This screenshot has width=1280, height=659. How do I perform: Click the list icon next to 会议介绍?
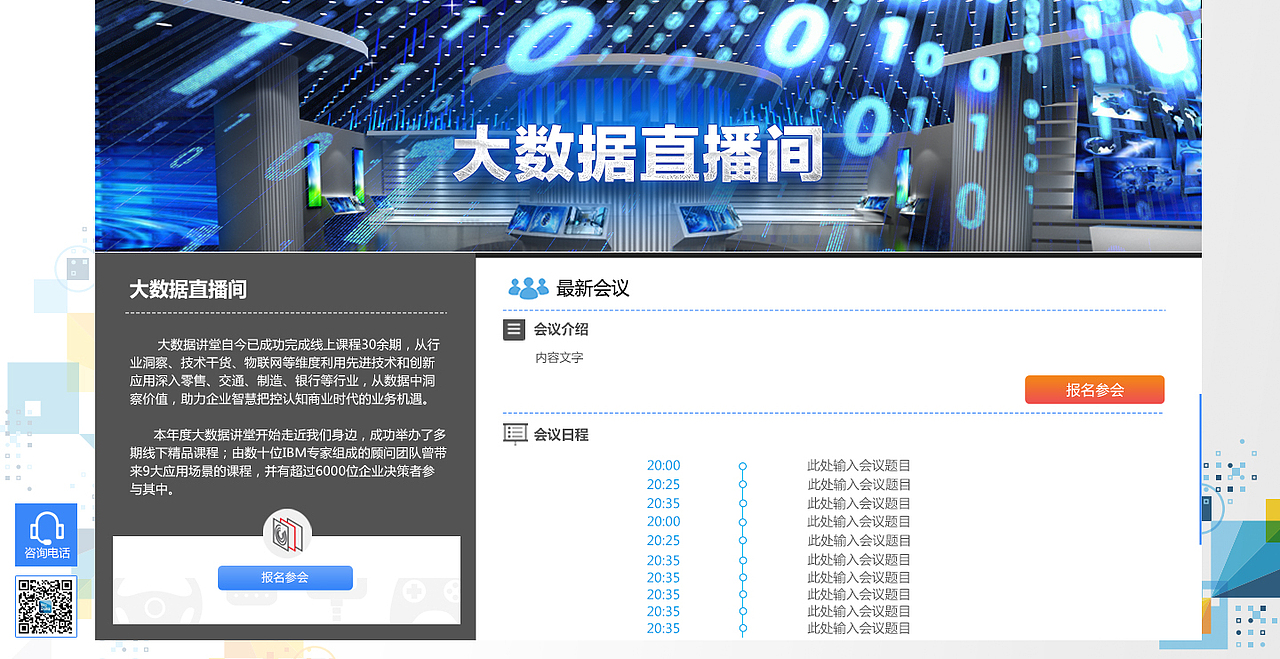[x=514, y=329]
